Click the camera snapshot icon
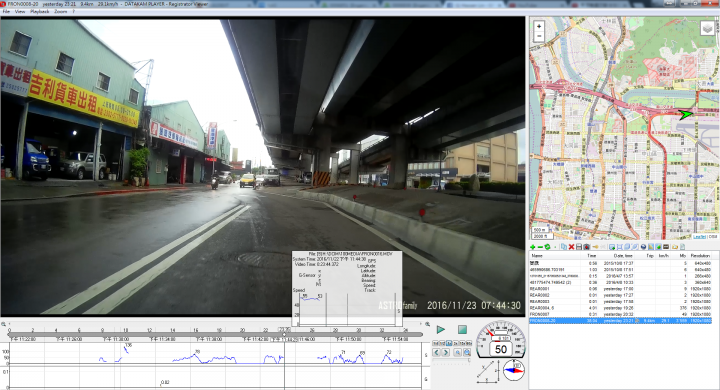The image size is (720, 390). pos(586,247)
